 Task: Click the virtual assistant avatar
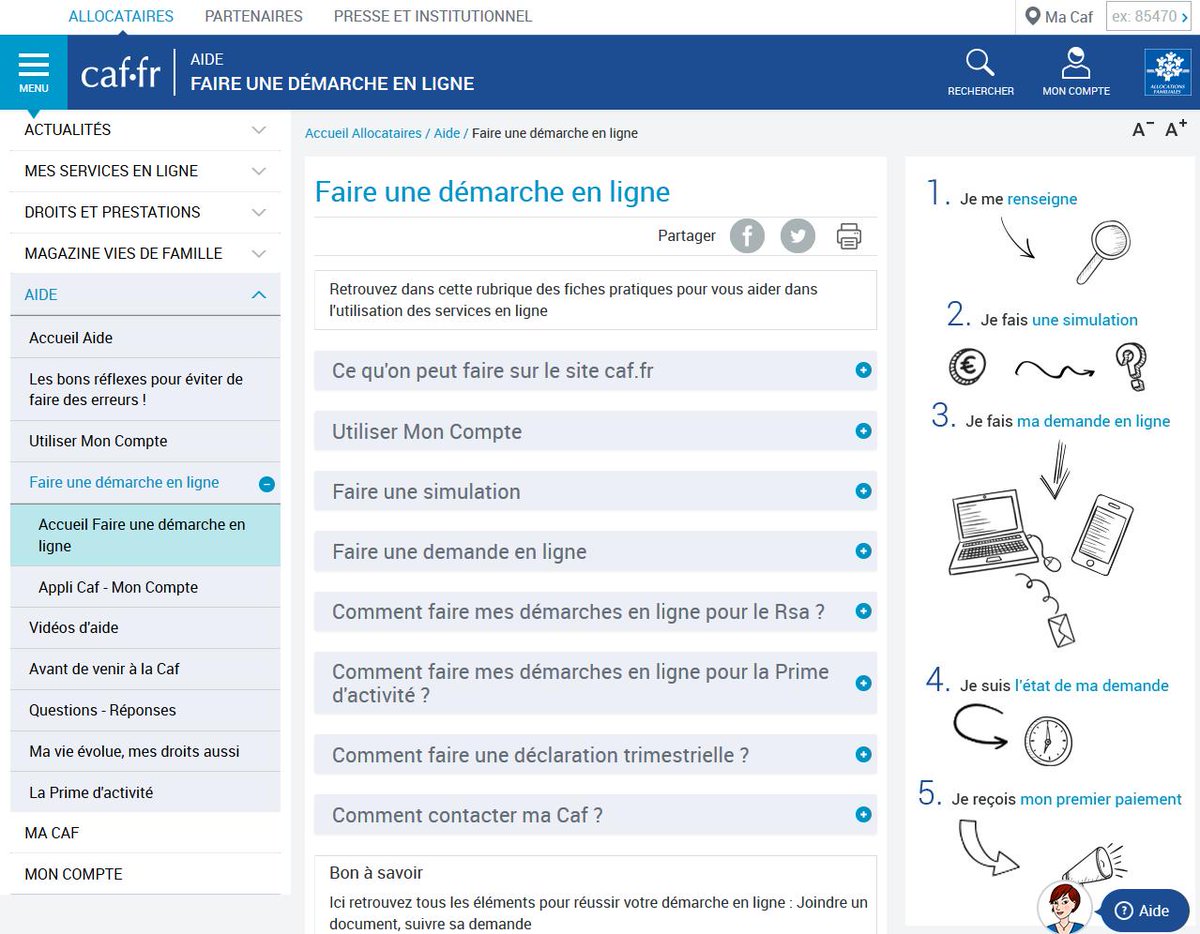(x=1064, y=908)
